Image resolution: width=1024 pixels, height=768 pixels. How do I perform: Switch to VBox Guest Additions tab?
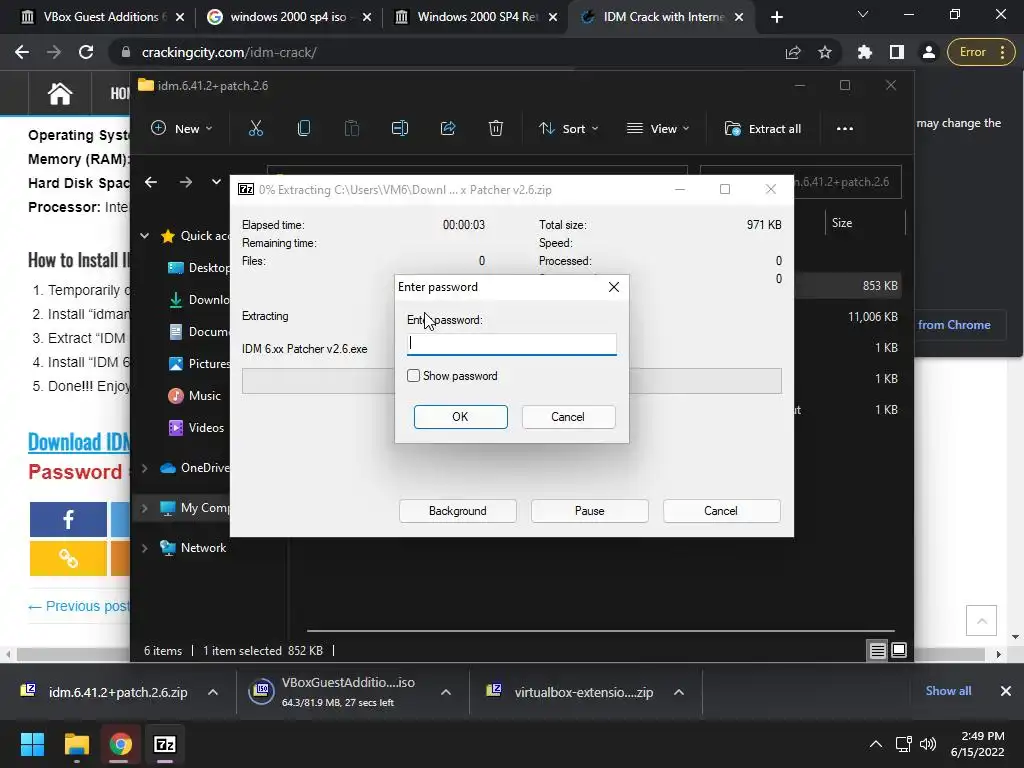click(x=102, y=17)
